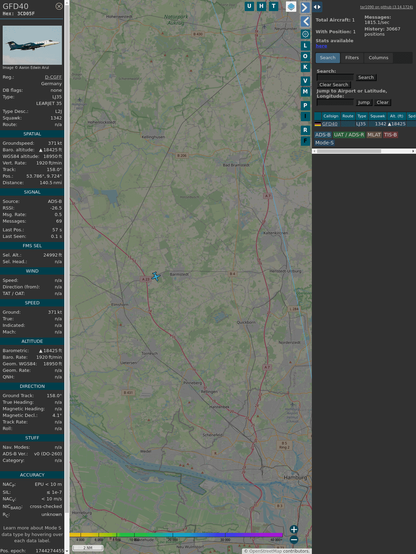
Task: Click the Clear Search button
Action: [x=334, y=85]
